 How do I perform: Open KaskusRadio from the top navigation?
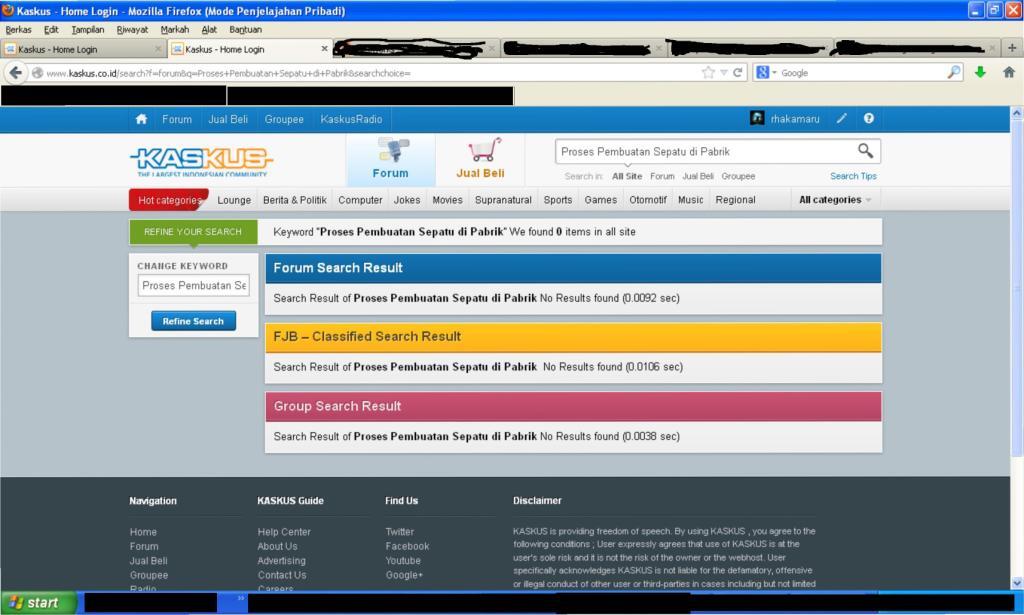point(351,119)
